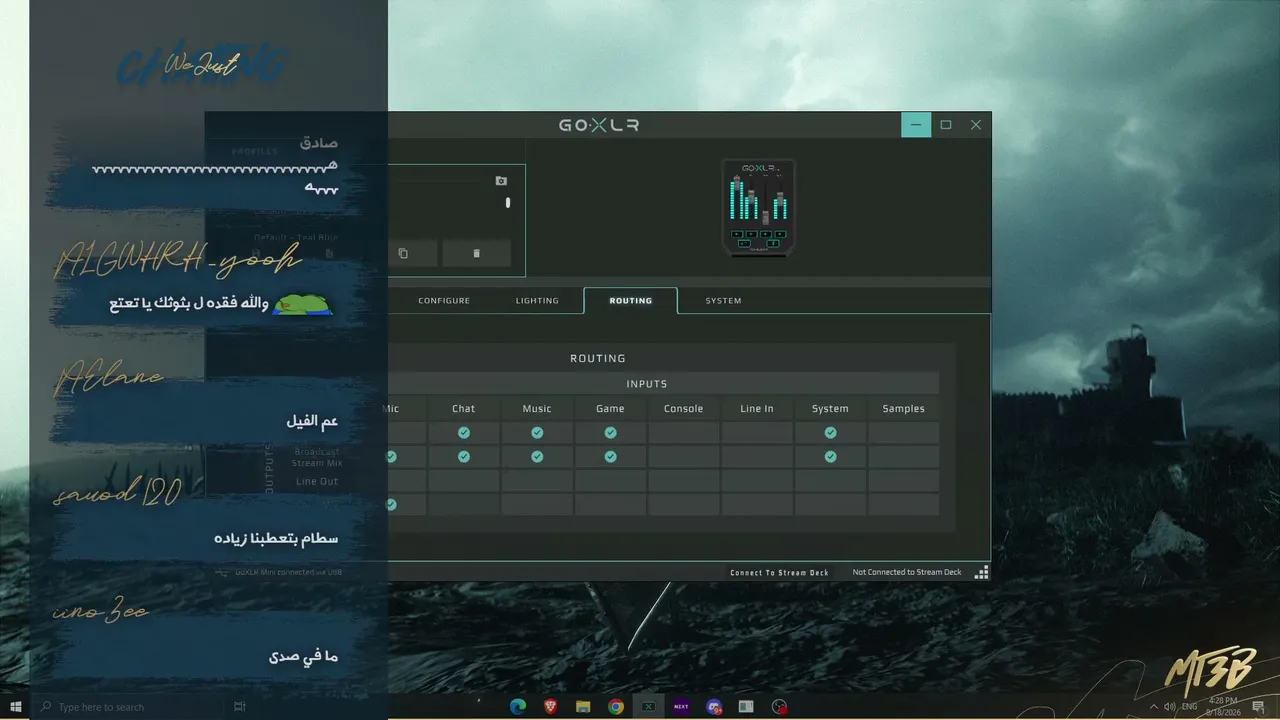Click Connect To Stream Deck button

click(x=780, y=573)
